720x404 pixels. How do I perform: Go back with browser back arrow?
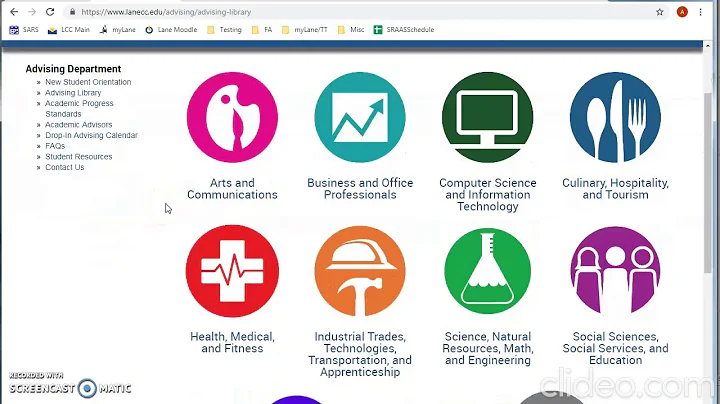click(x=14, y=12)
